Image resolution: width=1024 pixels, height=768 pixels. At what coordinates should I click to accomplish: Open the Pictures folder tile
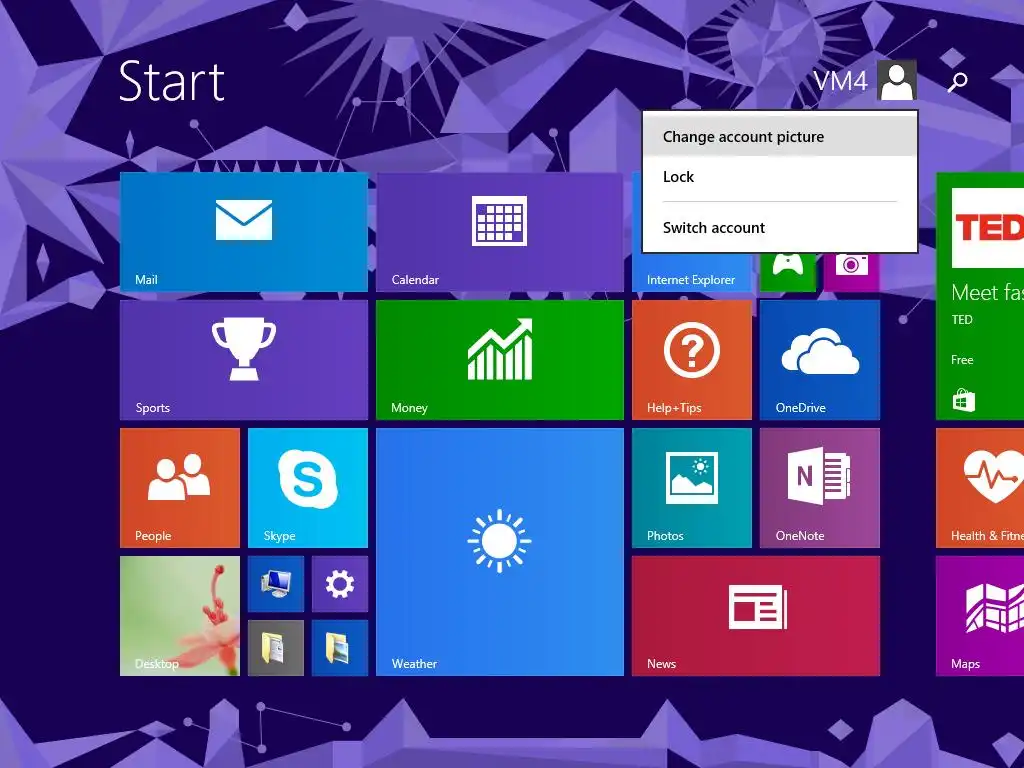tap(340, 648)
